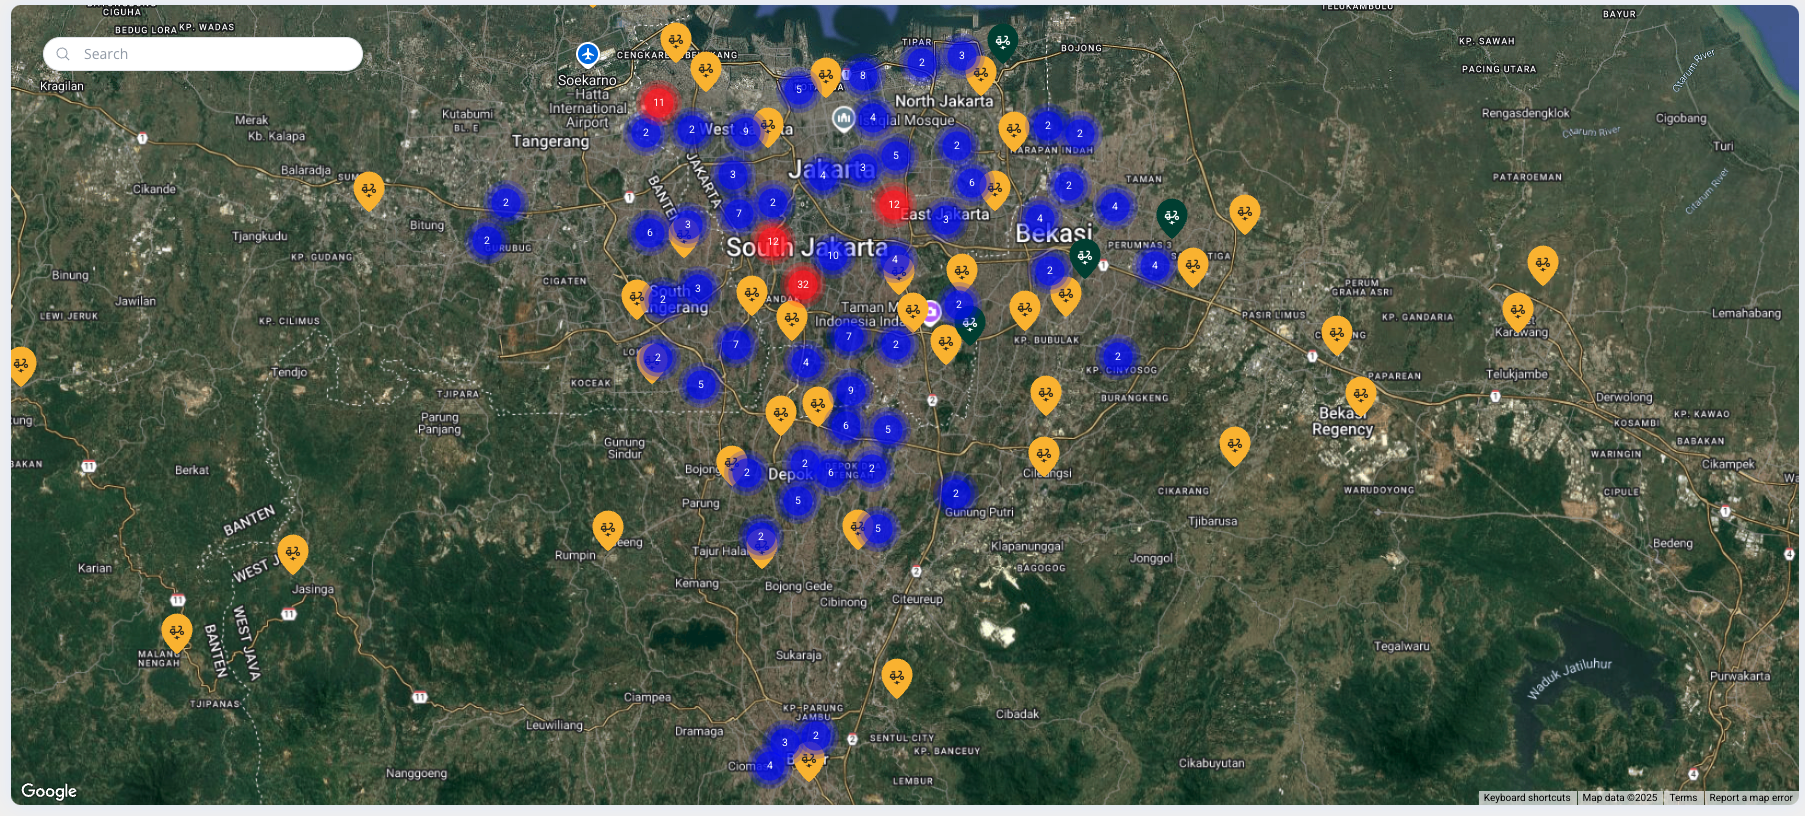Open the Terms link
Screen dimensions: 1805x816
[x=1683, y=798]
